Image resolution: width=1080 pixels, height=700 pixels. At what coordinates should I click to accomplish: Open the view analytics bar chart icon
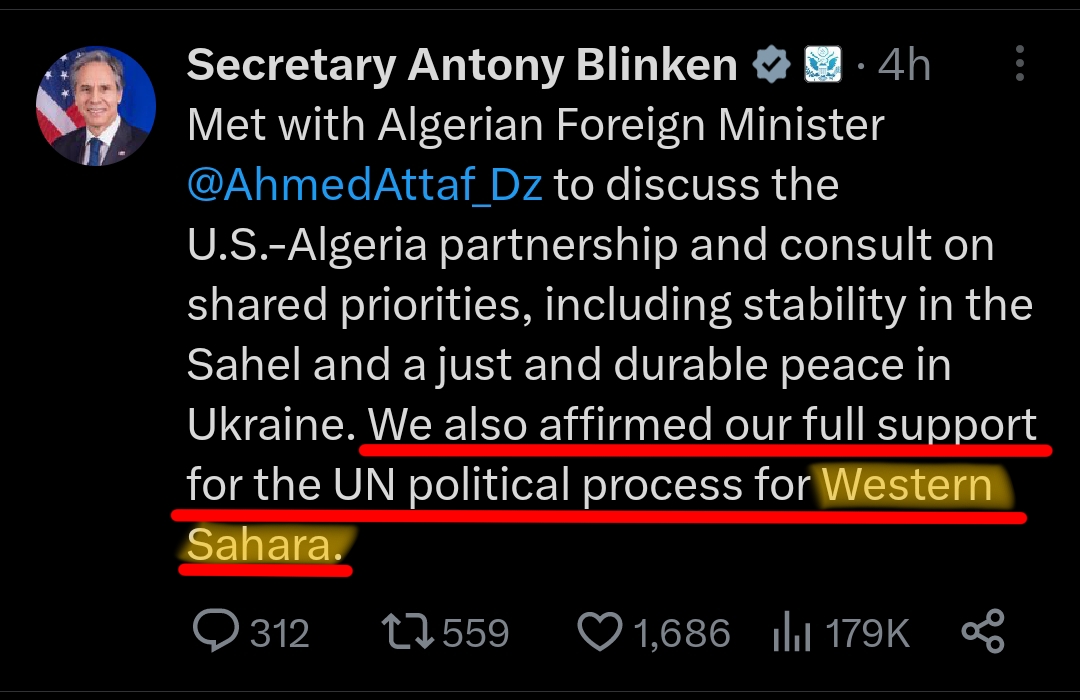coord(791,633)
